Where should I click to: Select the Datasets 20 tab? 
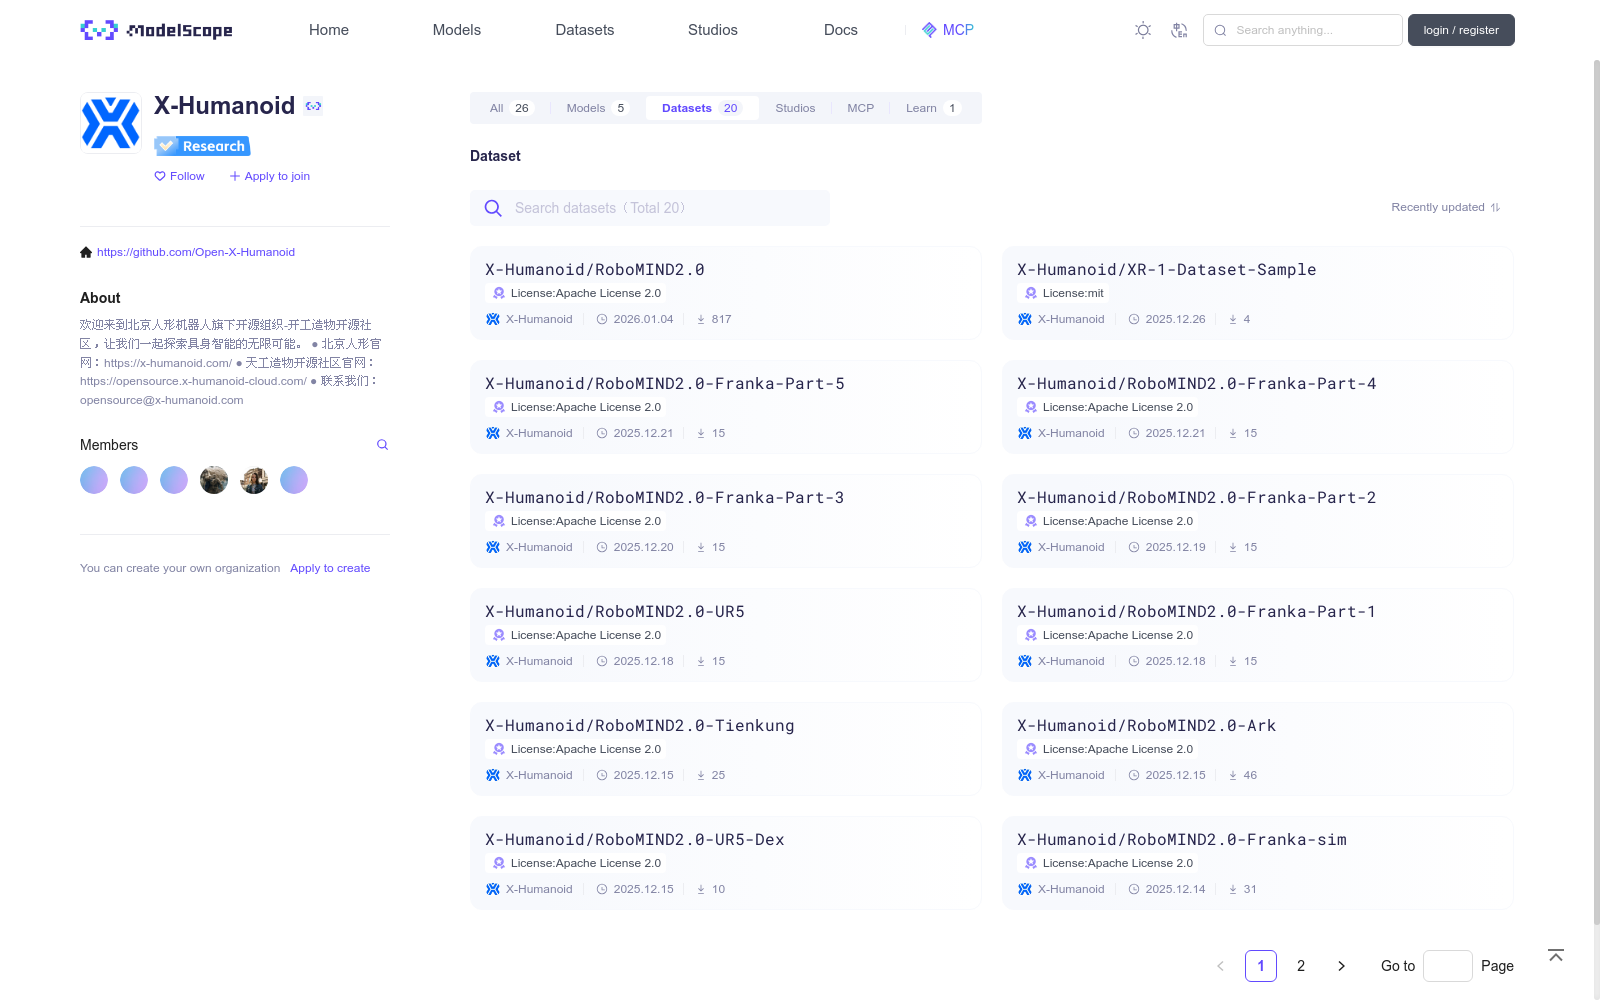[702, 108]
